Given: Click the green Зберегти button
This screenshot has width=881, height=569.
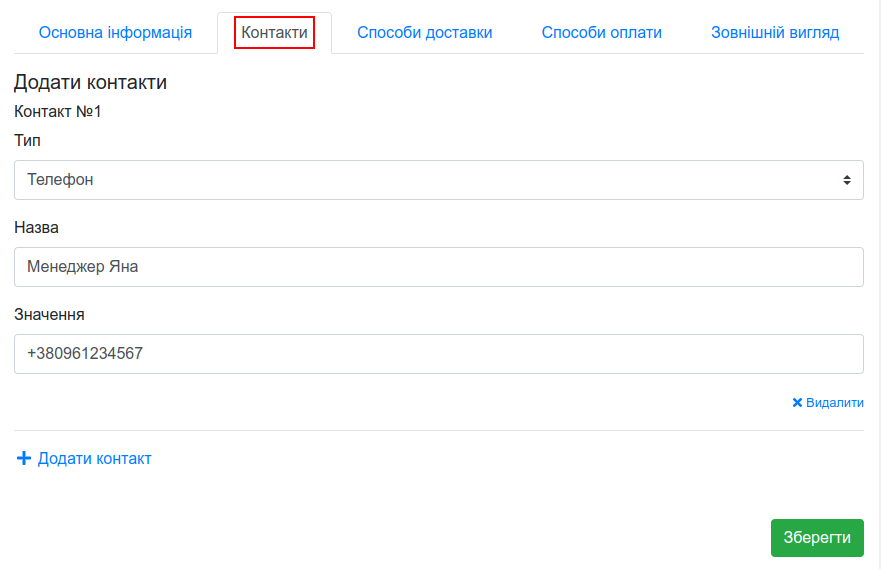Looking at the screenshot, I should point(817,538).
